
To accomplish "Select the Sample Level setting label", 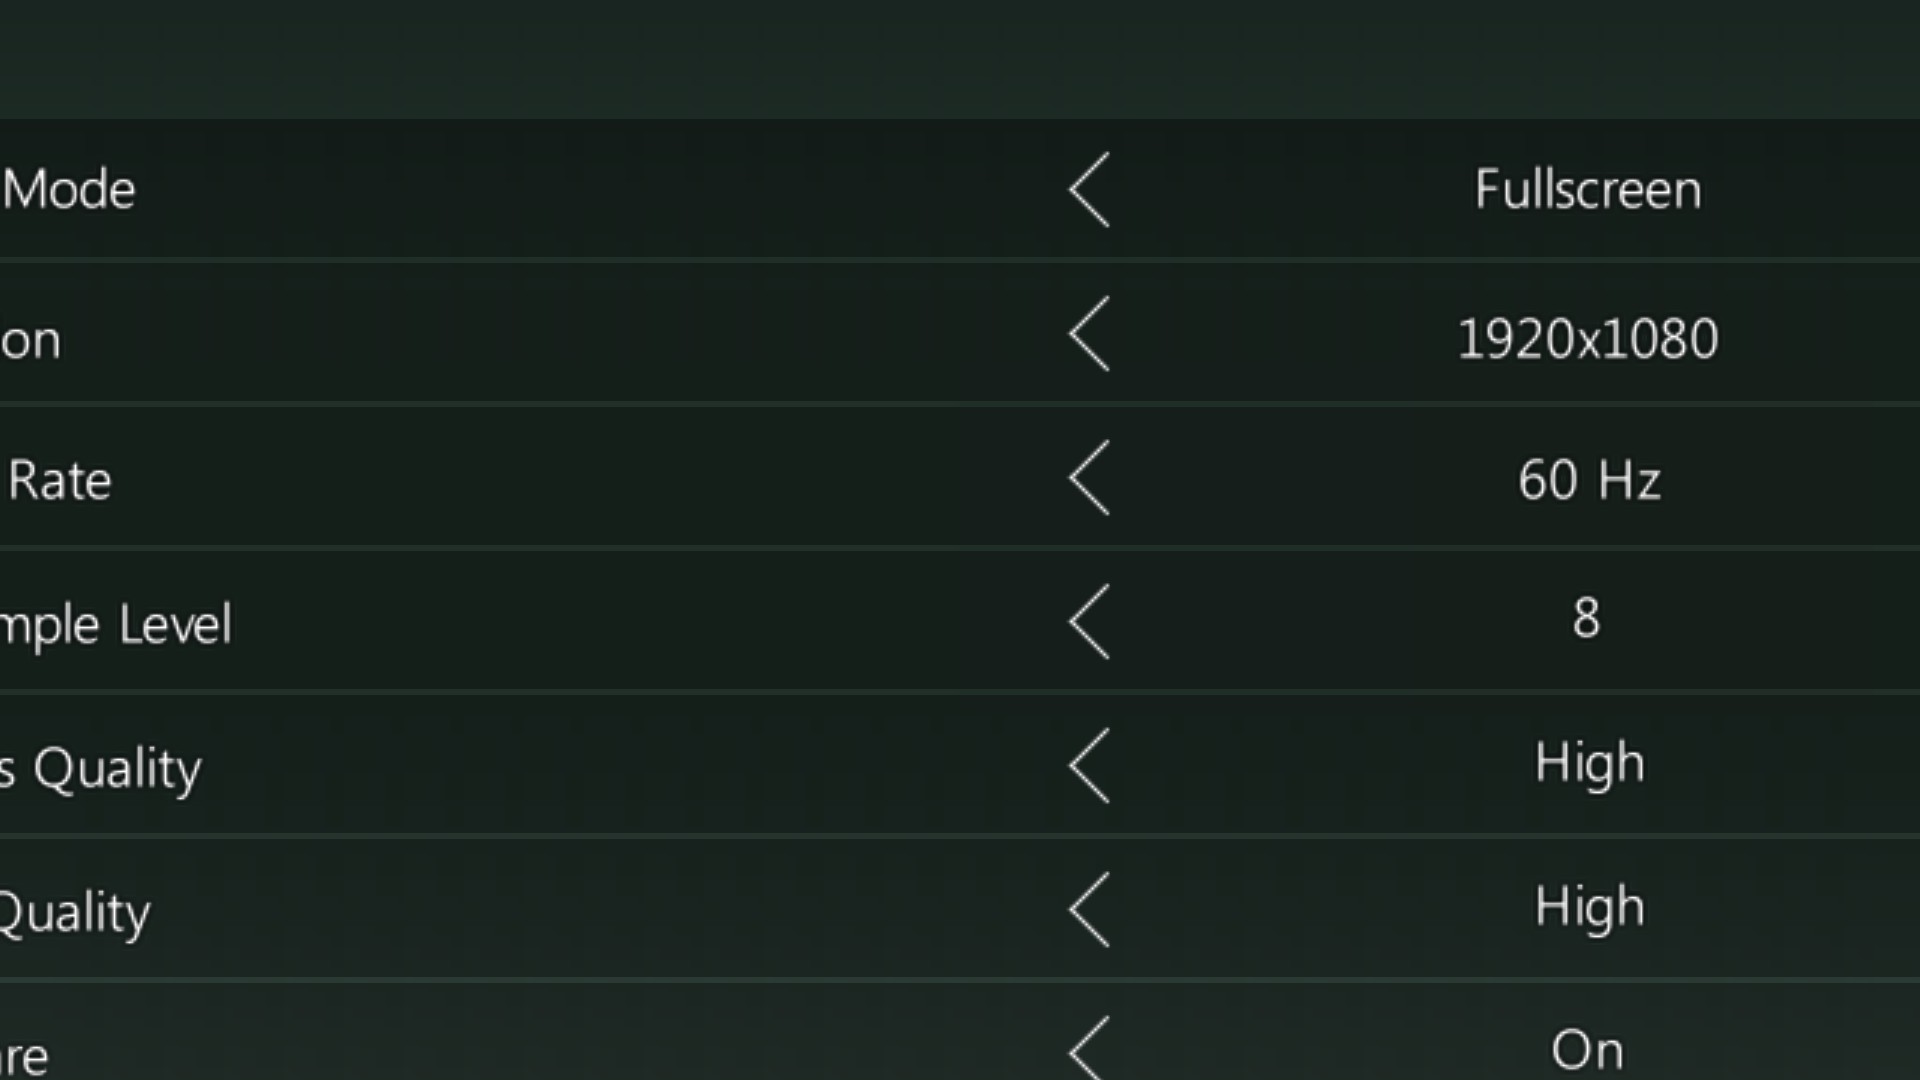I will [116, 625].
